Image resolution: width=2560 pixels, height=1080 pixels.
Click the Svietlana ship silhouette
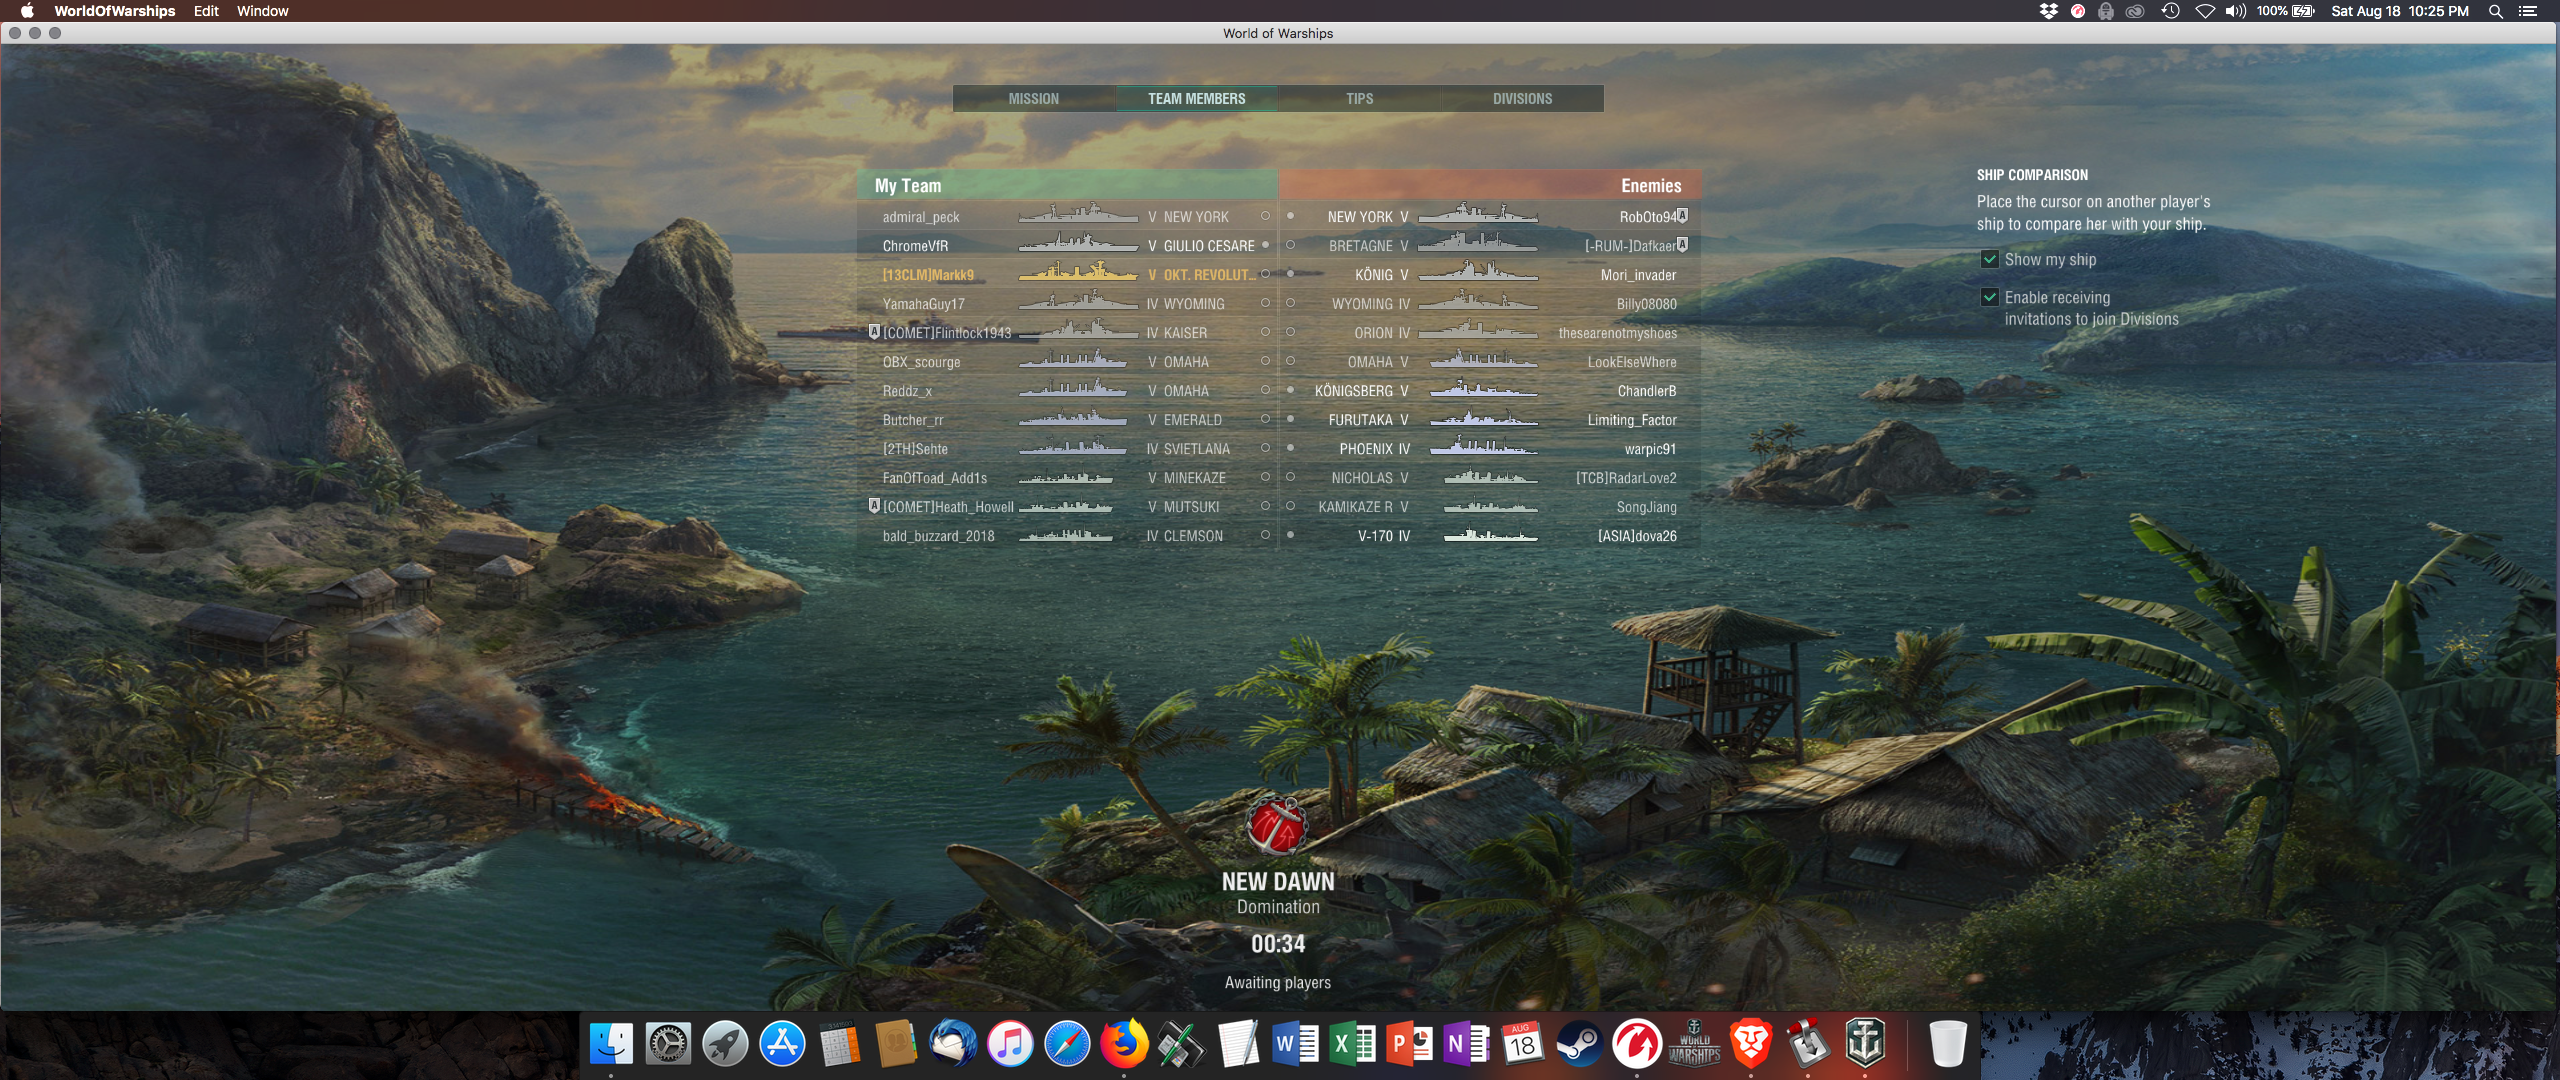(x=1072, y=446)
